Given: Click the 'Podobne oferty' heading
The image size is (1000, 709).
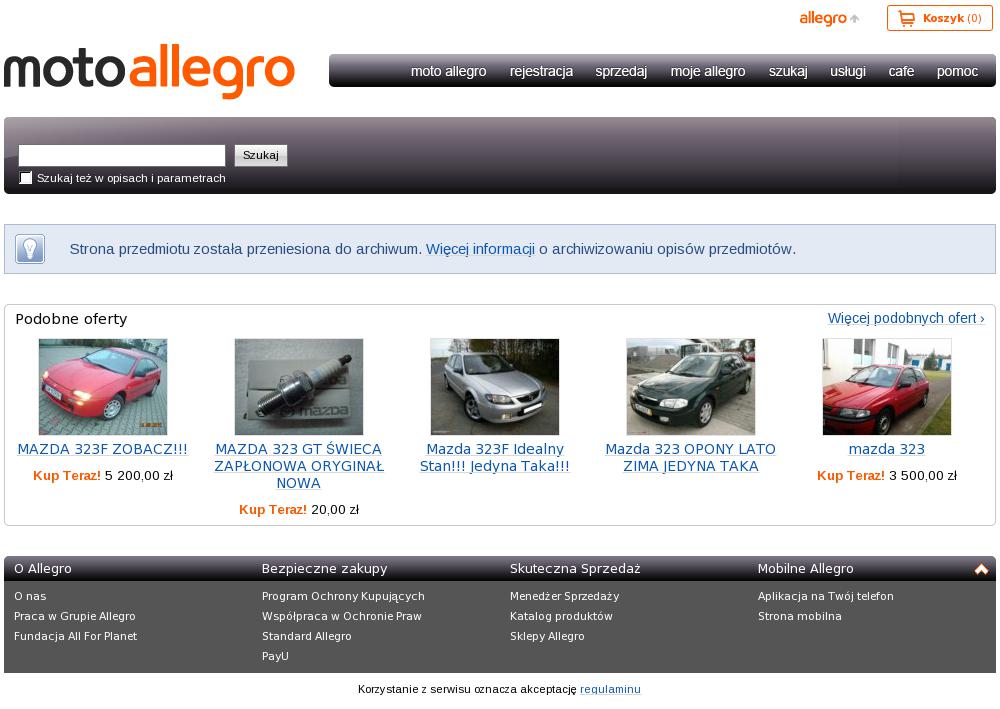Looking at the screenshot, I should point(71,319).
